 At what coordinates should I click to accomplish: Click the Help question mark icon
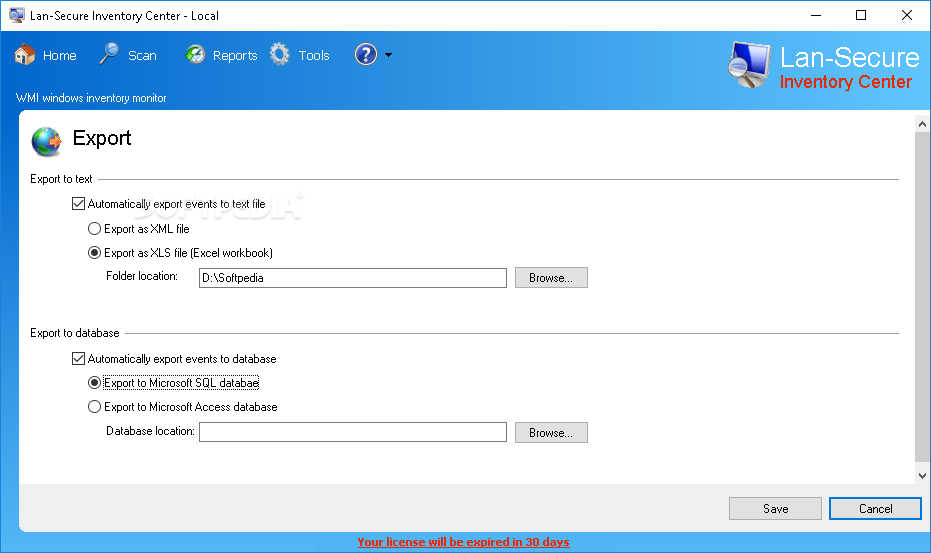(366, 55)
